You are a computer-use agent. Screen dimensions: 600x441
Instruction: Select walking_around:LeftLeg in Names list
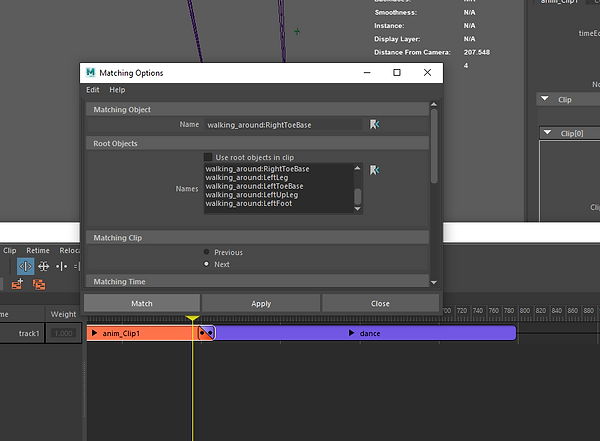(x=247, y=178)
